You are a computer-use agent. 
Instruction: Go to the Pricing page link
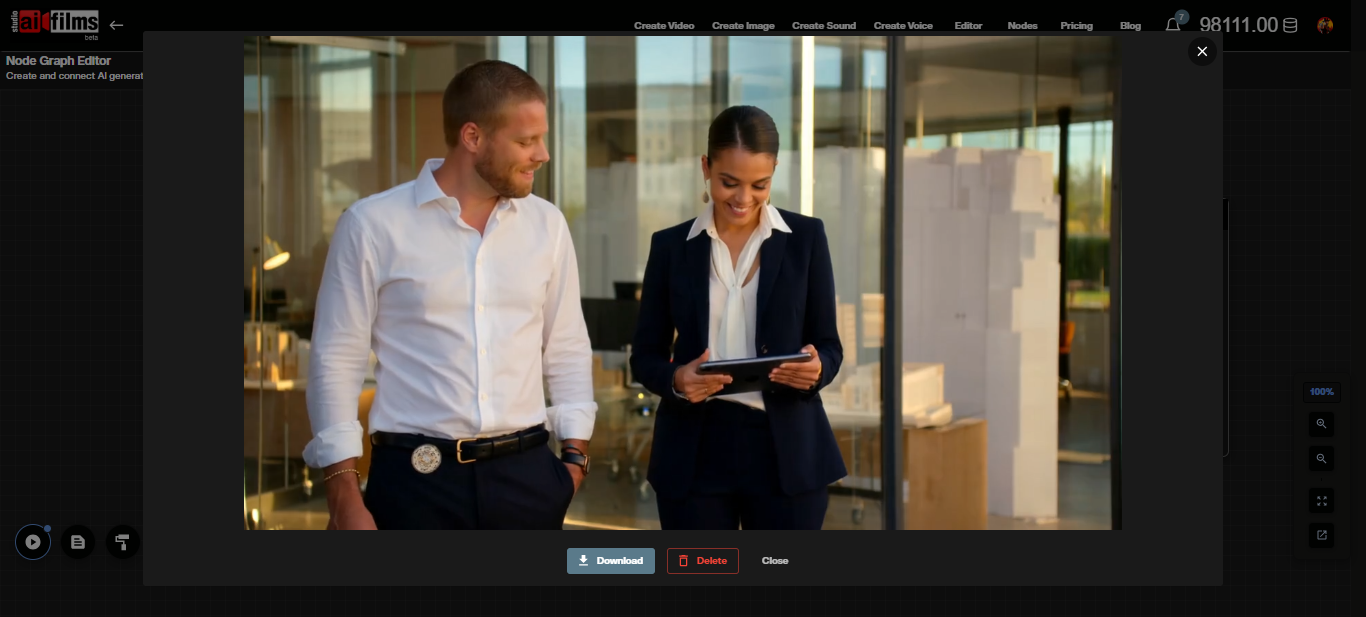pyautogui.click(x=1076, y=26)
